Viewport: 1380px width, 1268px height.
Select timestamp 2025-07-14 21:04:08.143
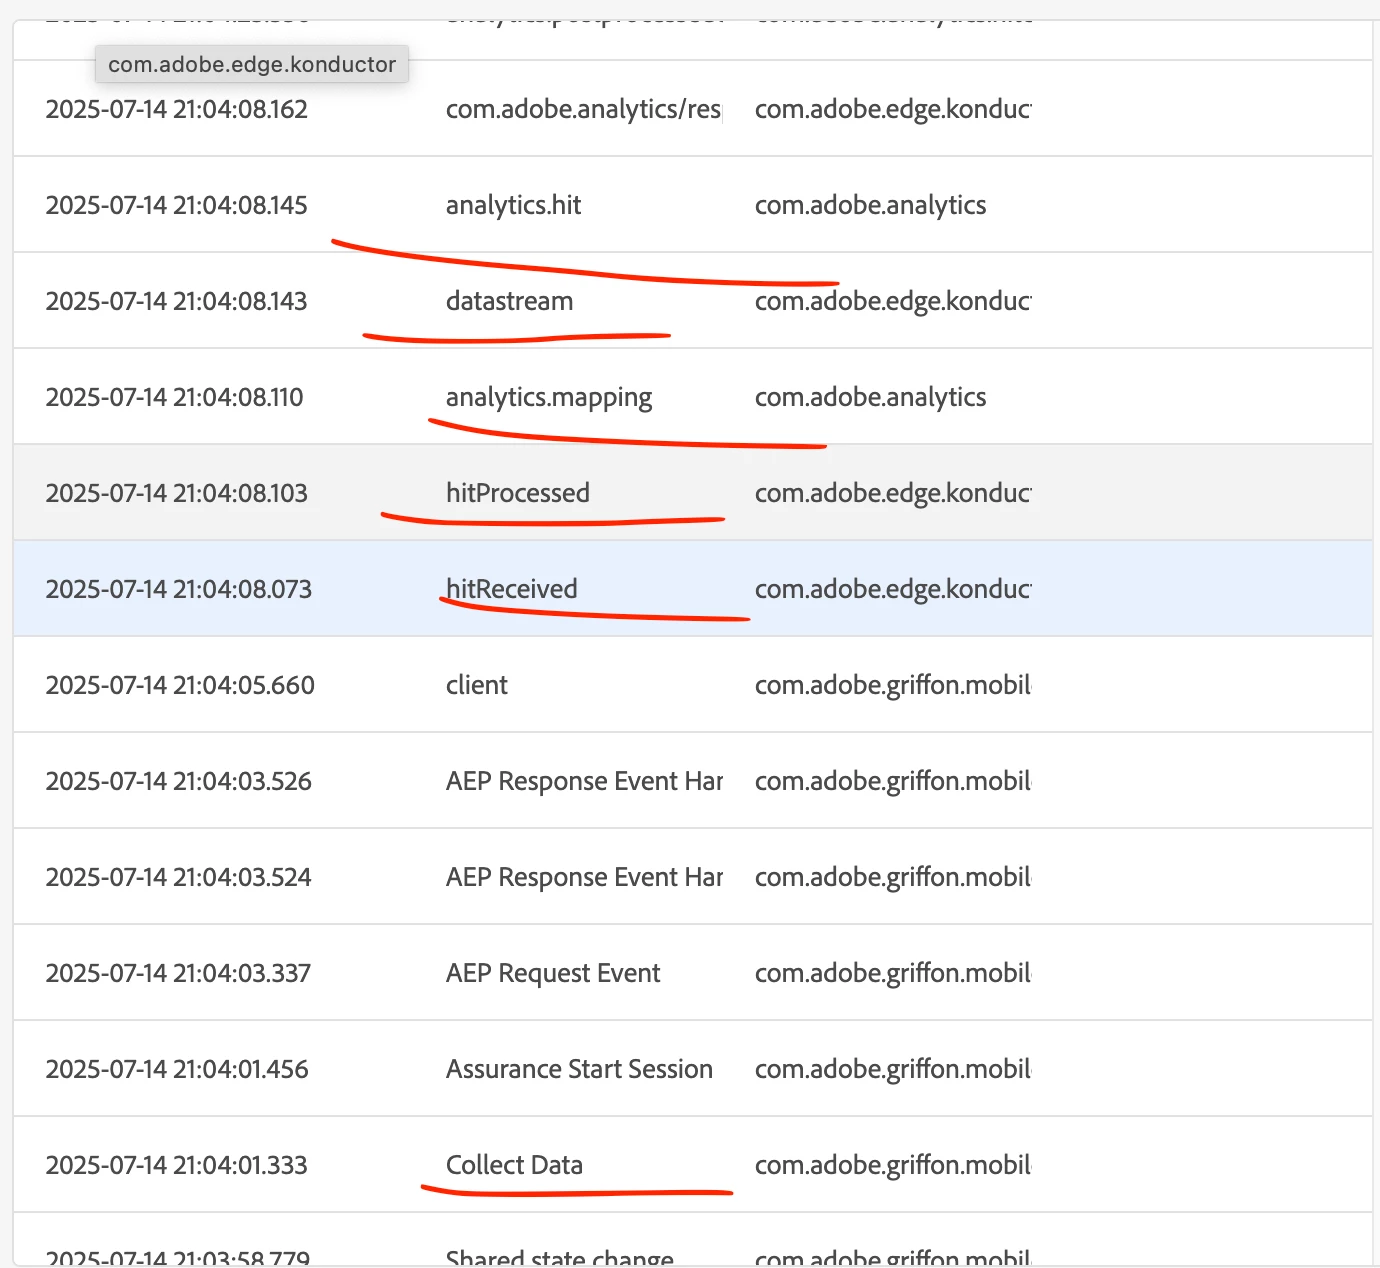176,301
